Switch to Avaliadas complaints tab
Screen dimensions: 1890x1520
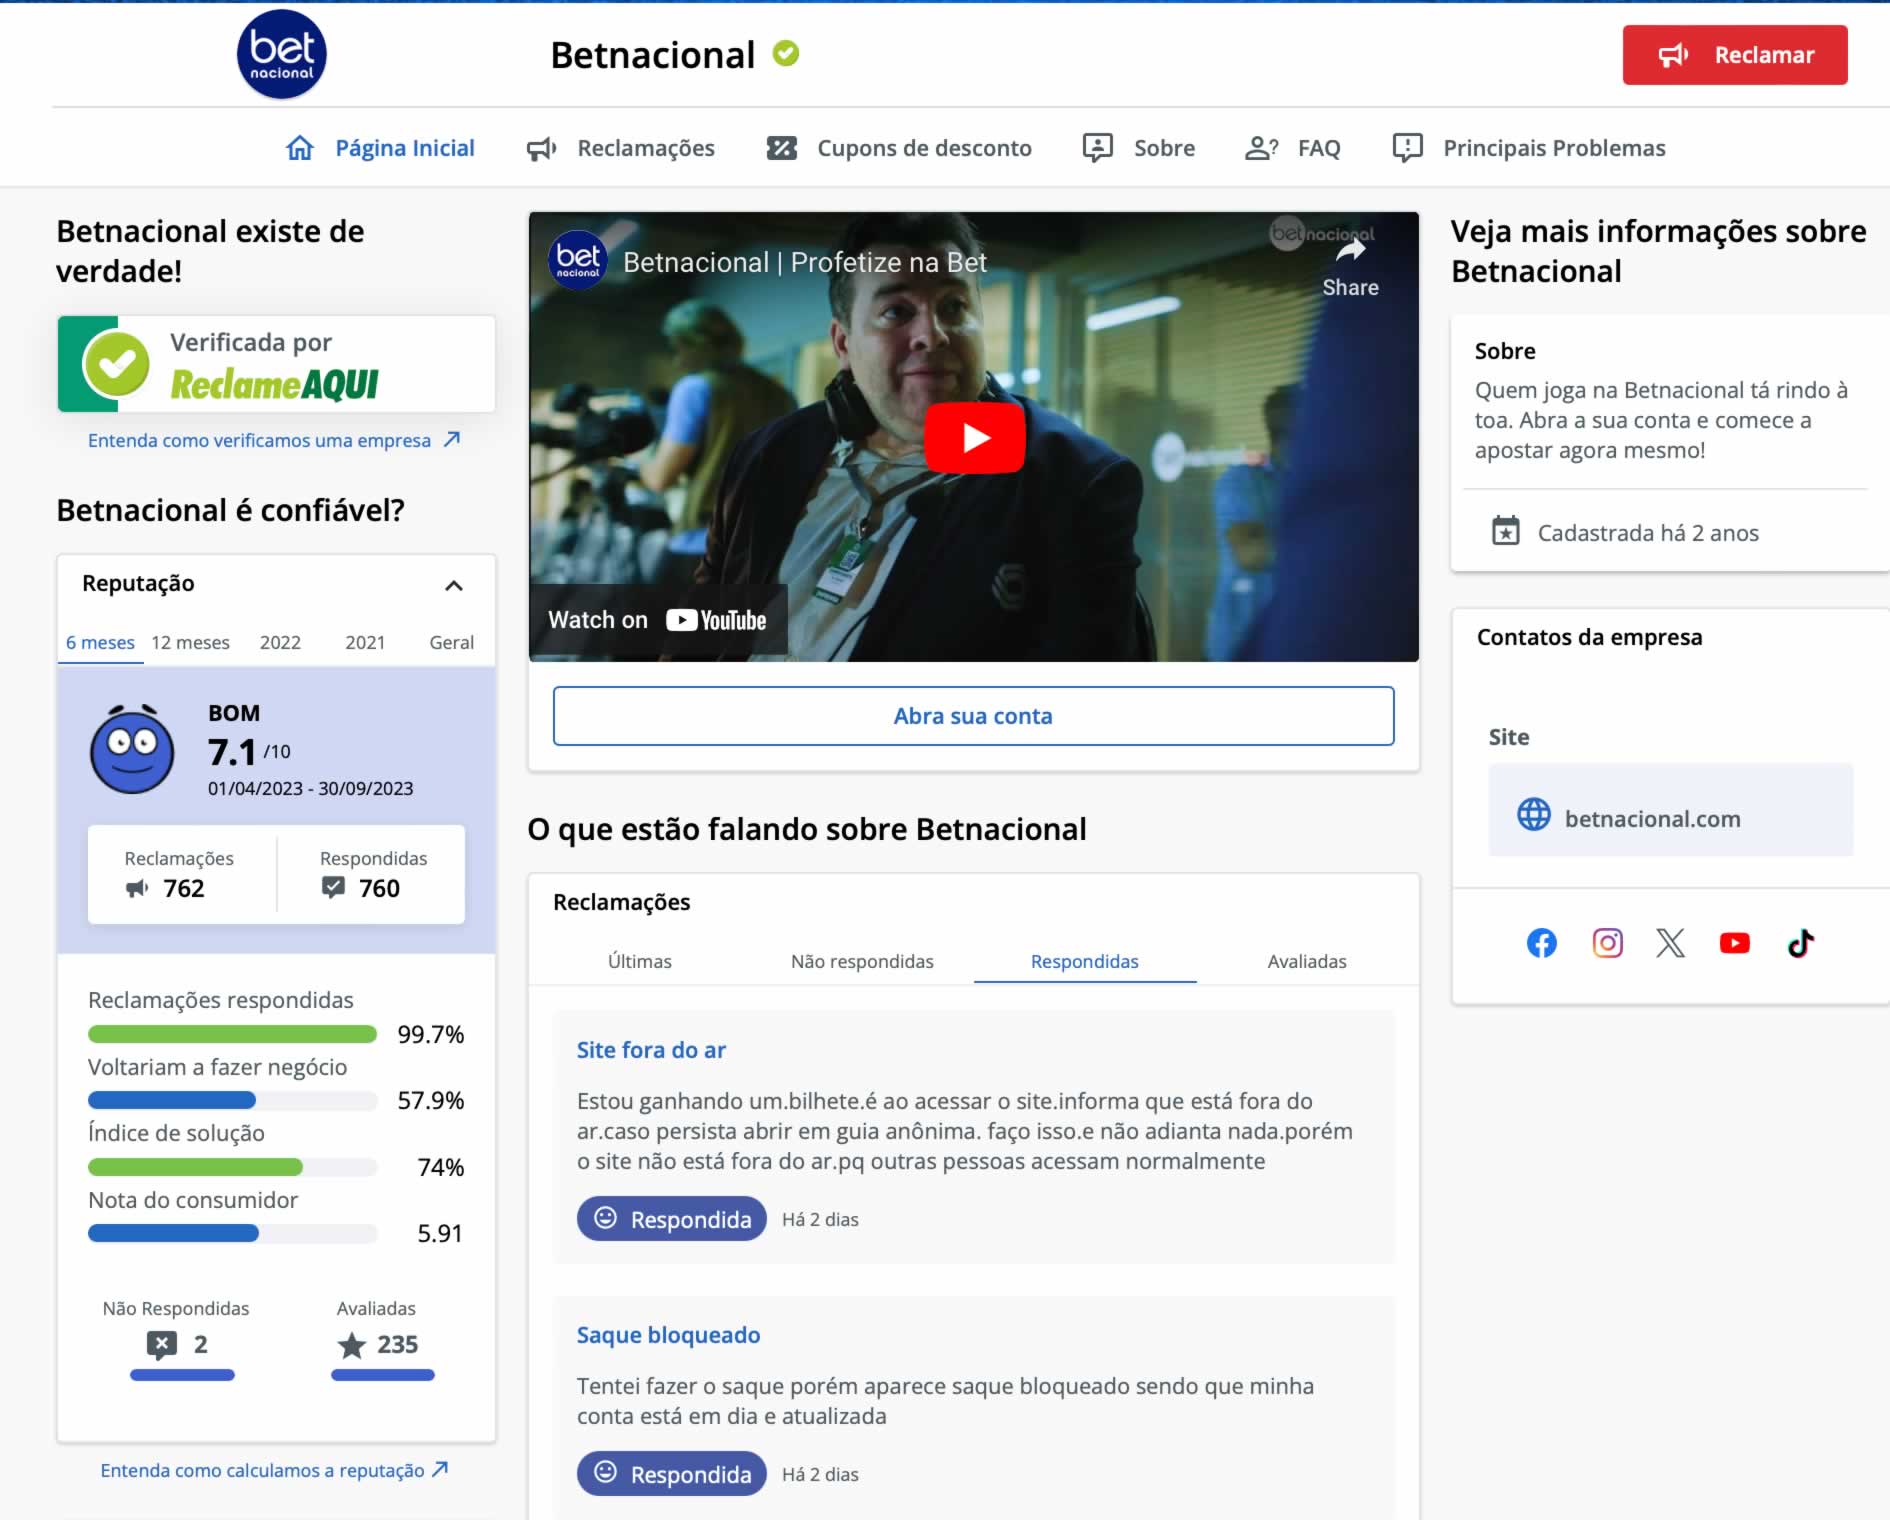coord(1306,961)
